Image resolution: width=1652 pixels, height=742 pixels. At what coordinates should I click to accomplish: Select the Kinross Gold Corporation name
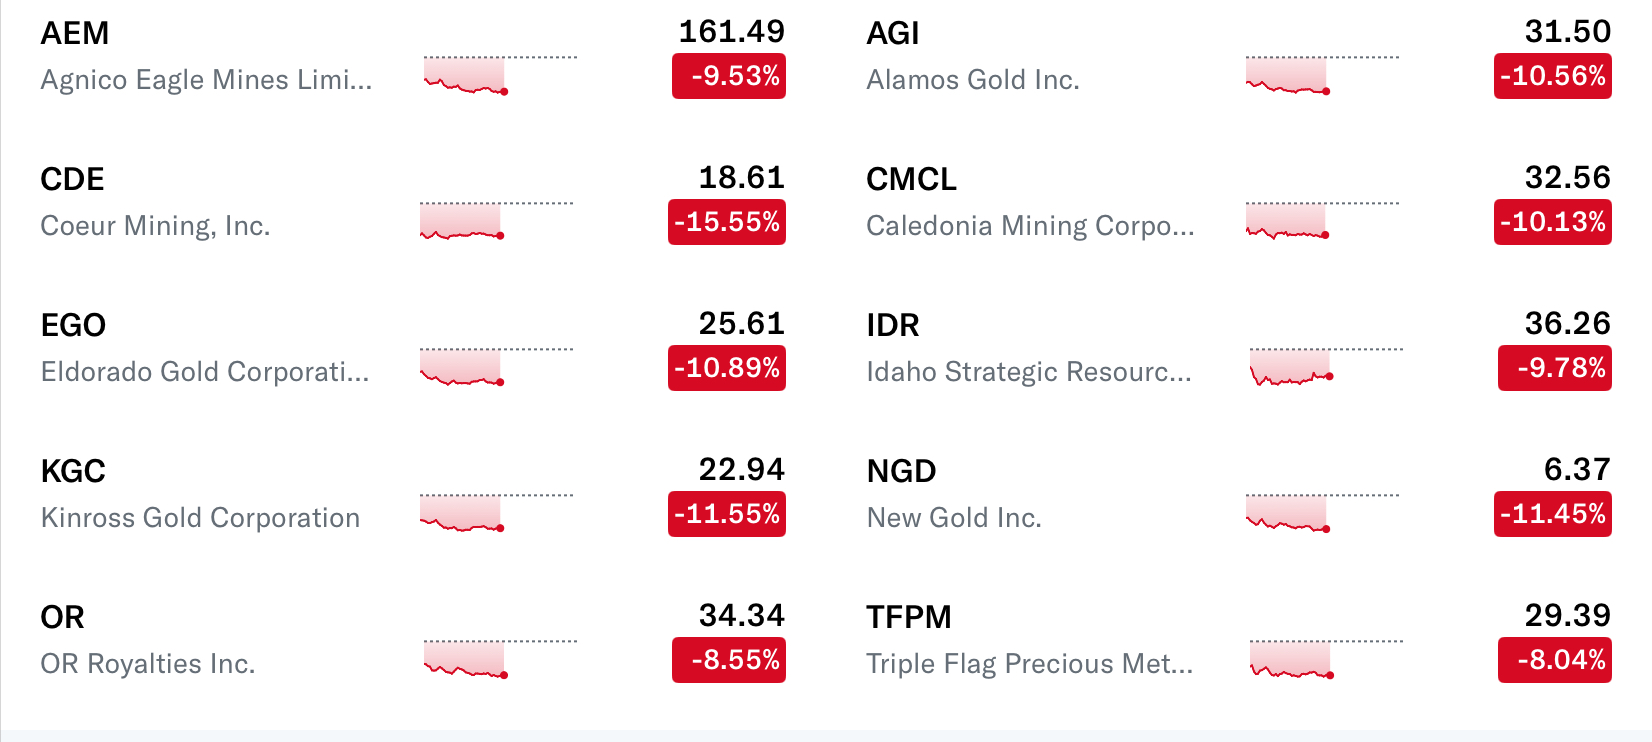pyautogui.click(x=200, y=518)
